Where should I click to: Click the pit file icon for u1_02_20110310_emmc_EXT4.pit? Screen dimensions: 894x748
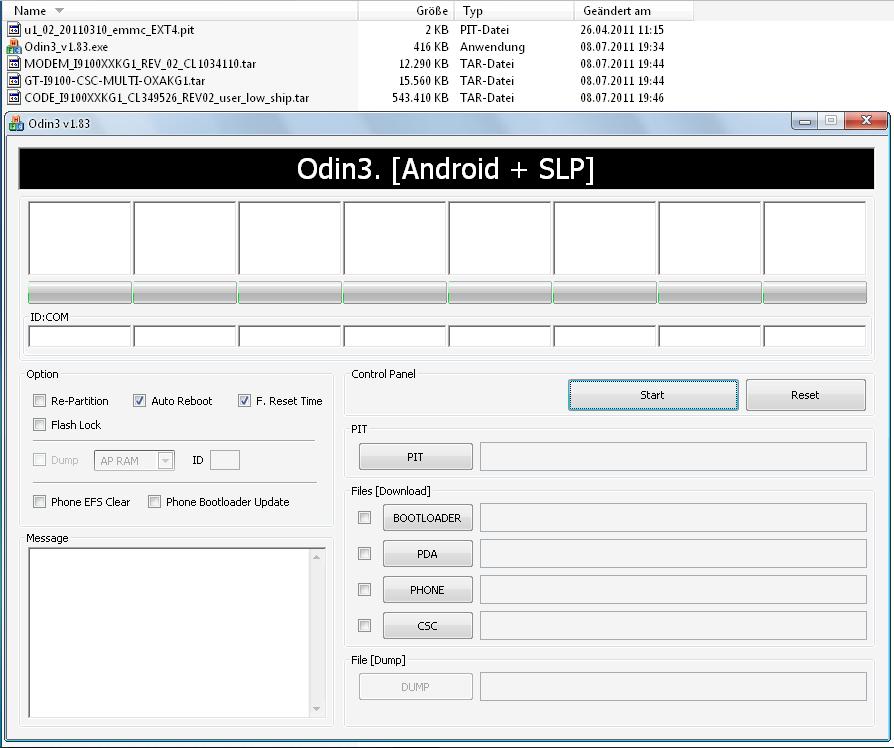tap(14, 30)
